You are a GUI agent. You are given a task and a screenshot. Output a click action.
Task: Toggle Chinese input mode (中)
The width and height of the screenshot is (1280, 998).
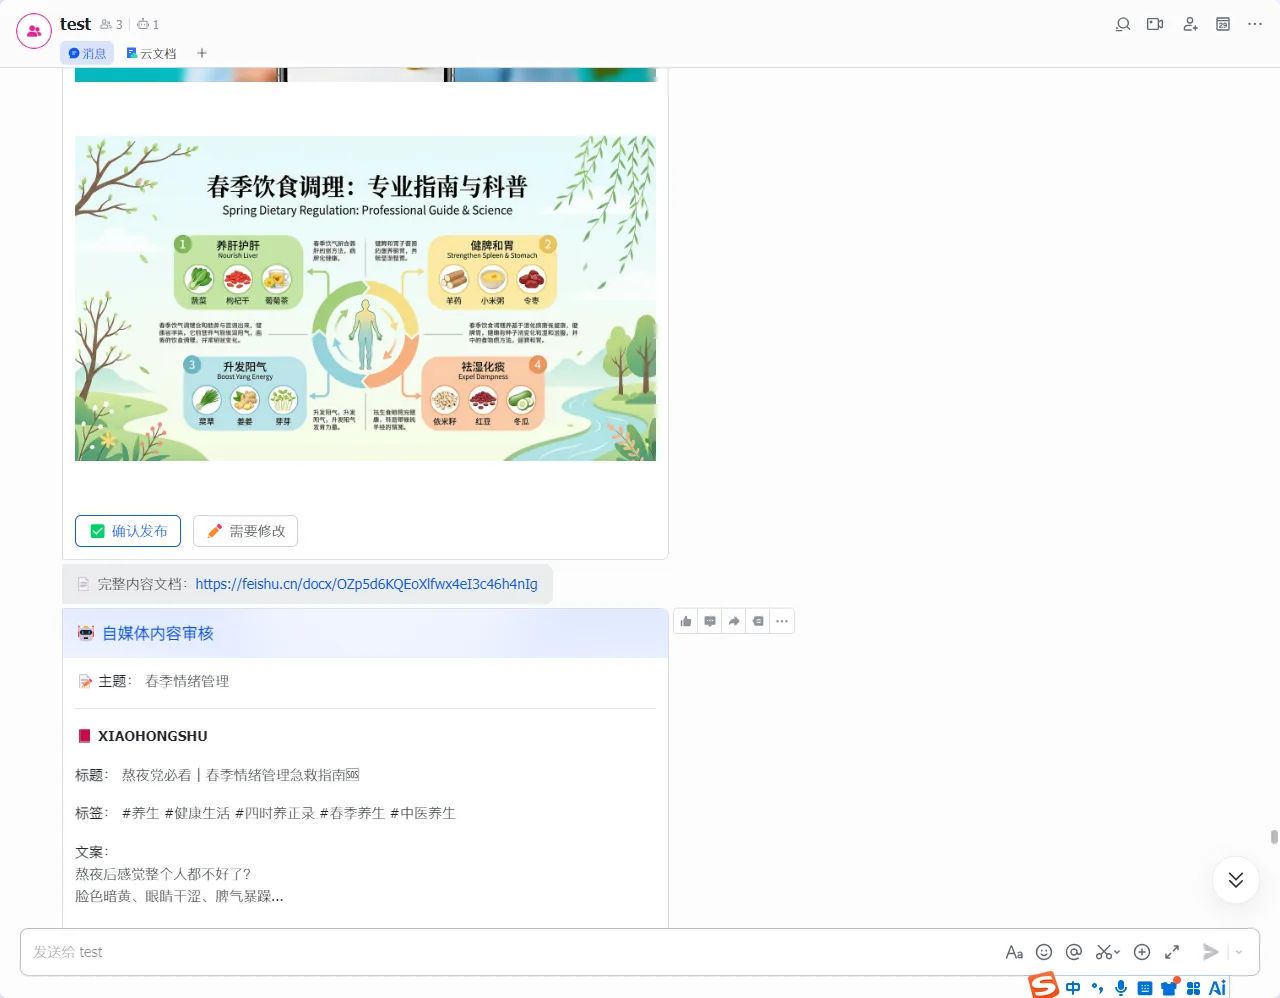coord(1073,988)
